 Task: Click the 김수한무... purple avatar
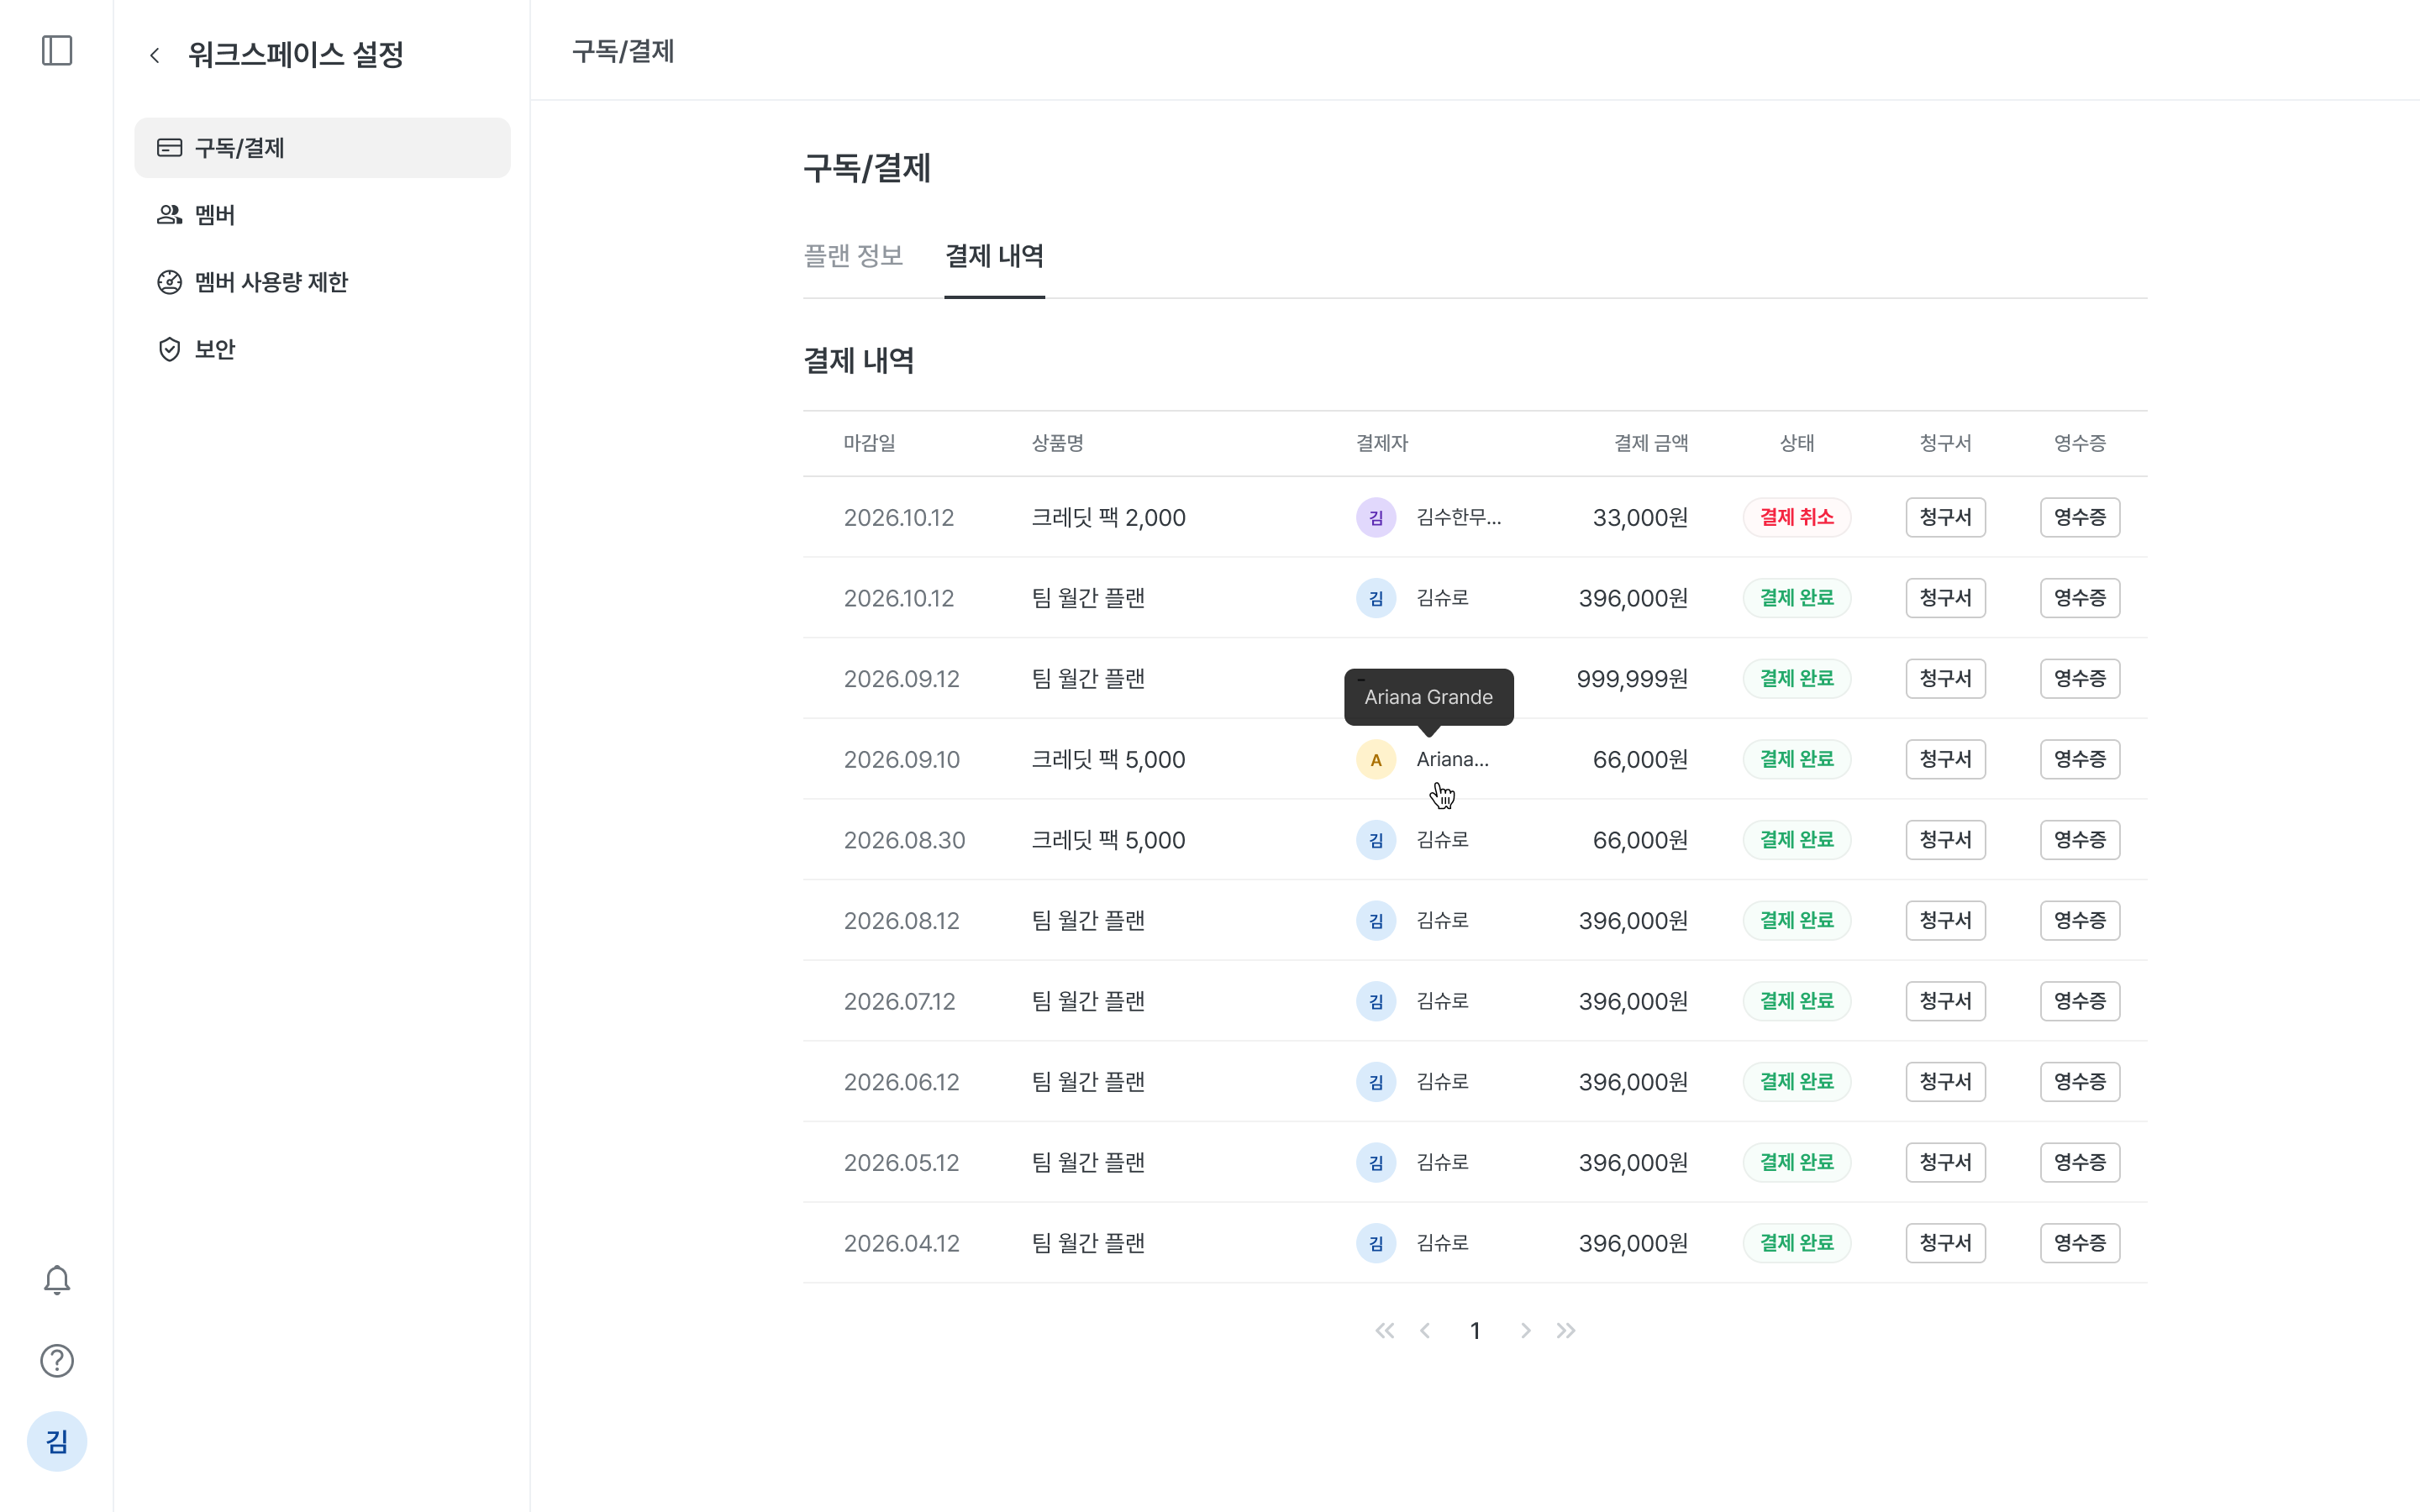1376,517
